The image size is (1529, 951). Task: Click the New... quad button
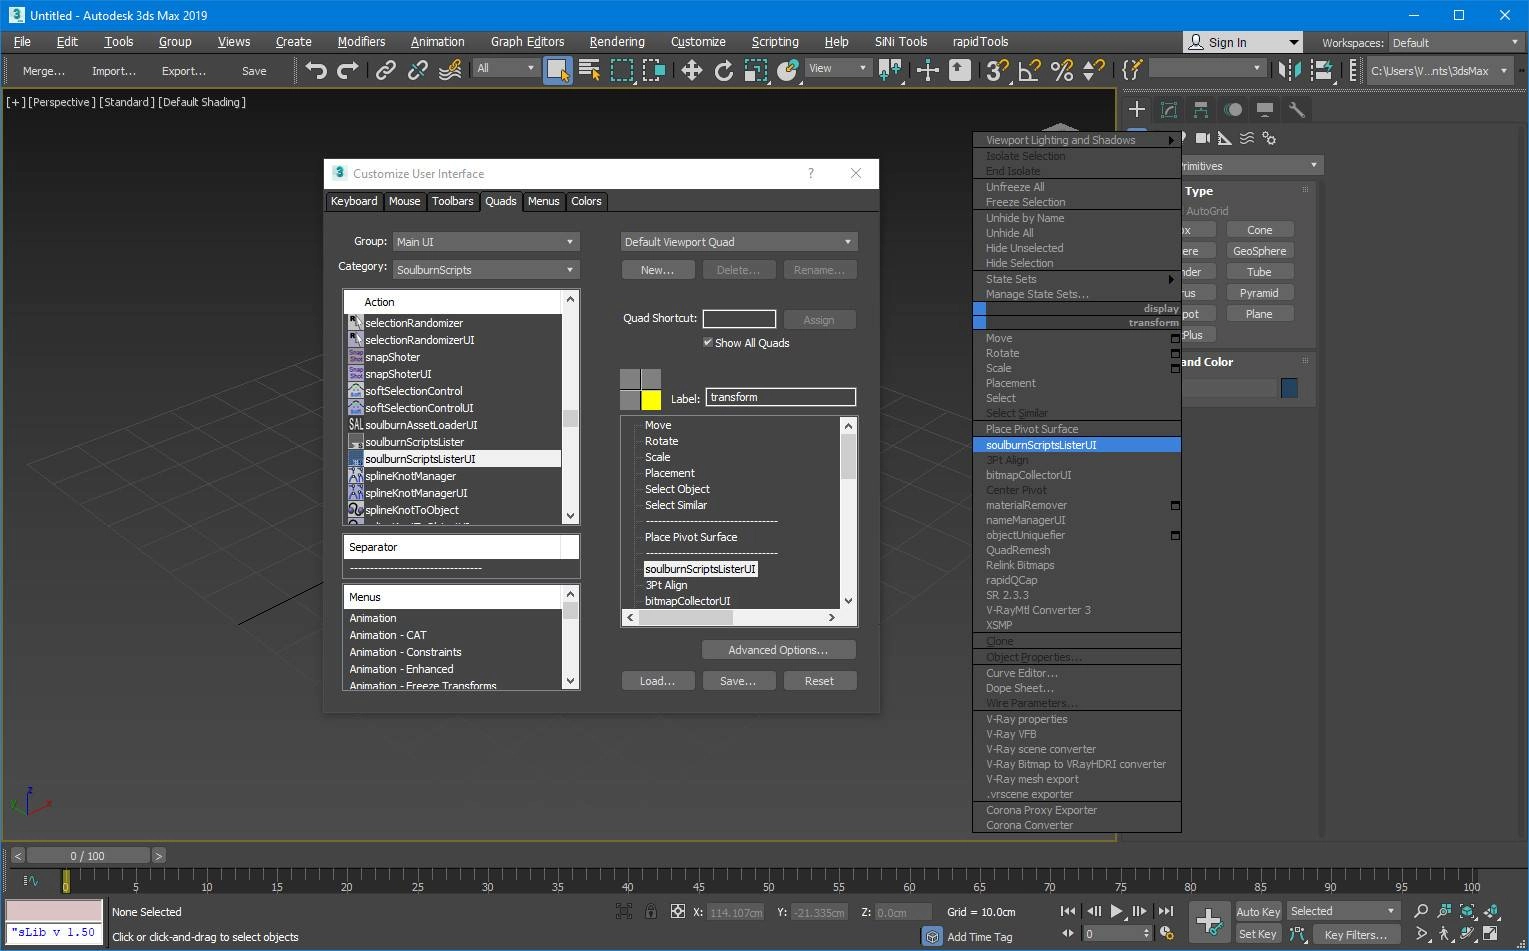[657, 270]
